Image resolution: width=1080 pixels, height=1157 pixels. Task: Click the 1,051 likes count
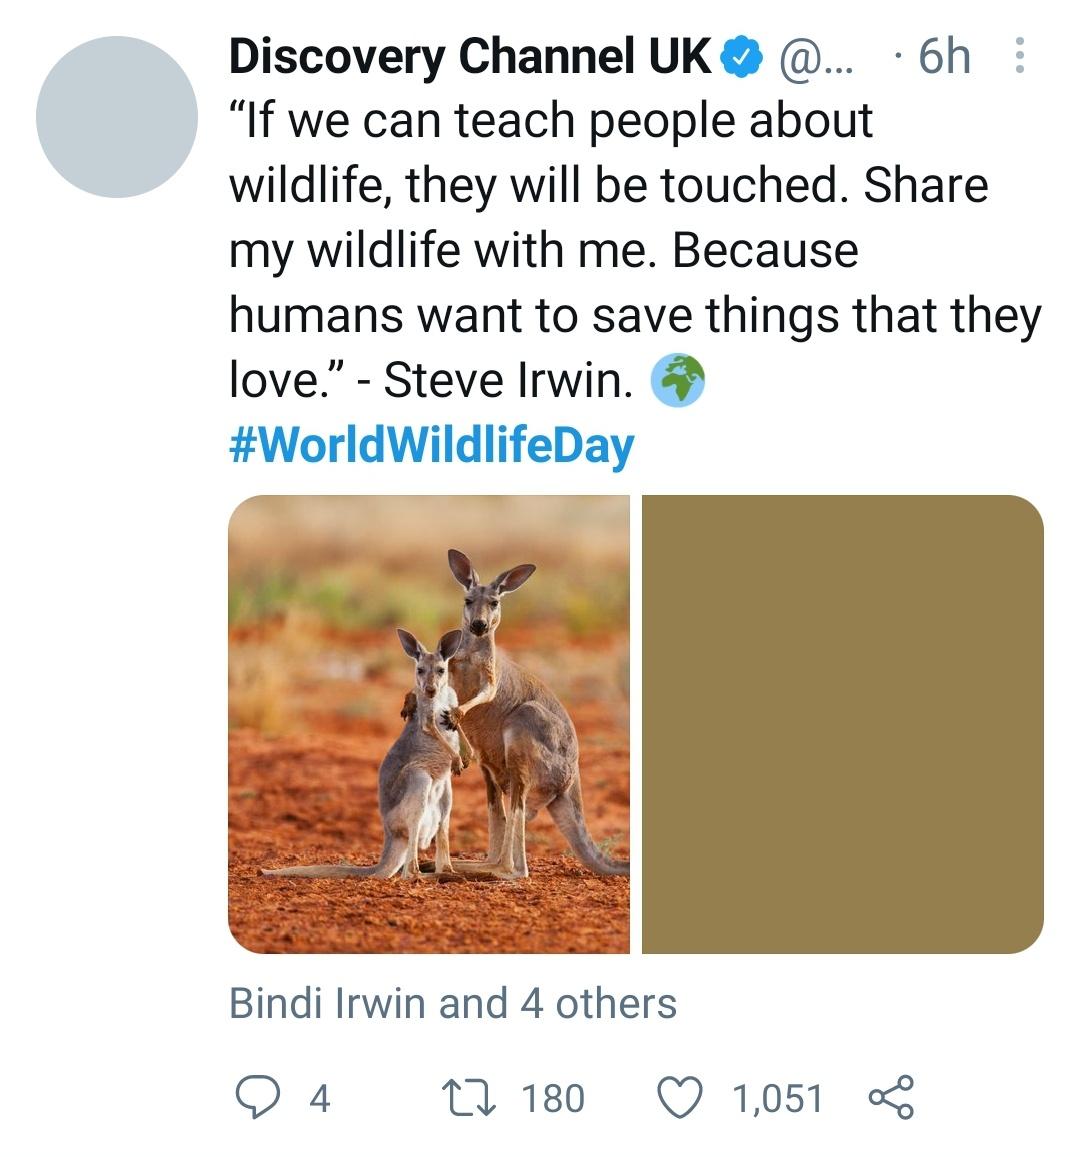click(777, 1098)
